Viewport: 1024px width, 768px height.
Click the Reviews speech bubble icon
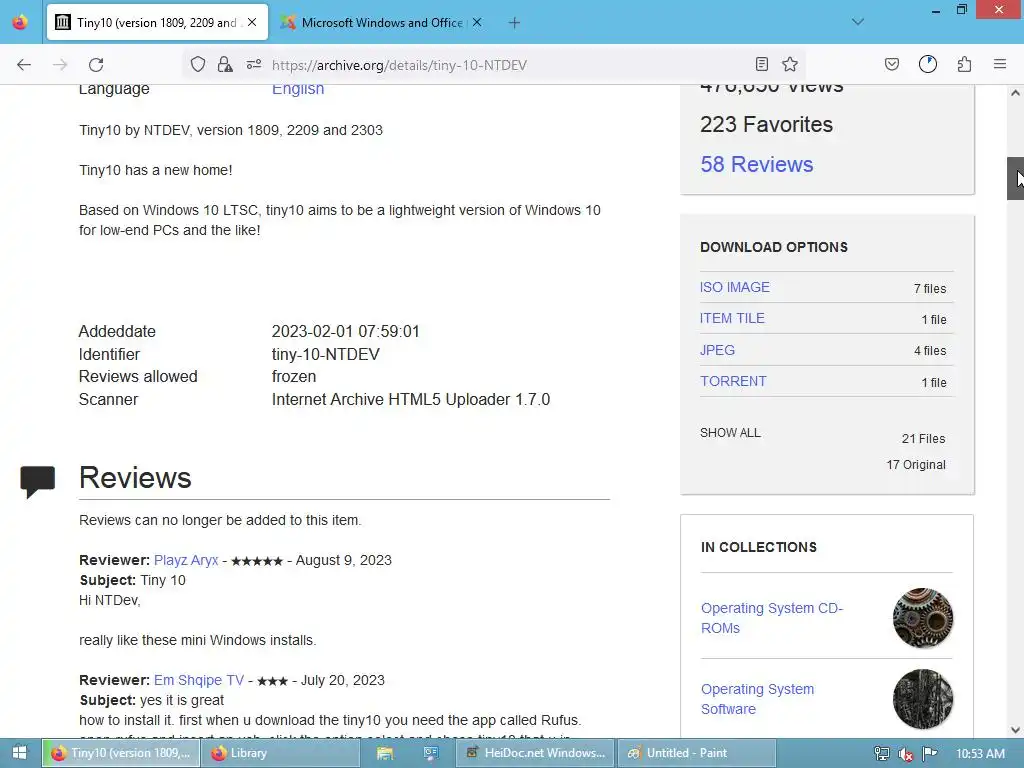coord(37,482)
